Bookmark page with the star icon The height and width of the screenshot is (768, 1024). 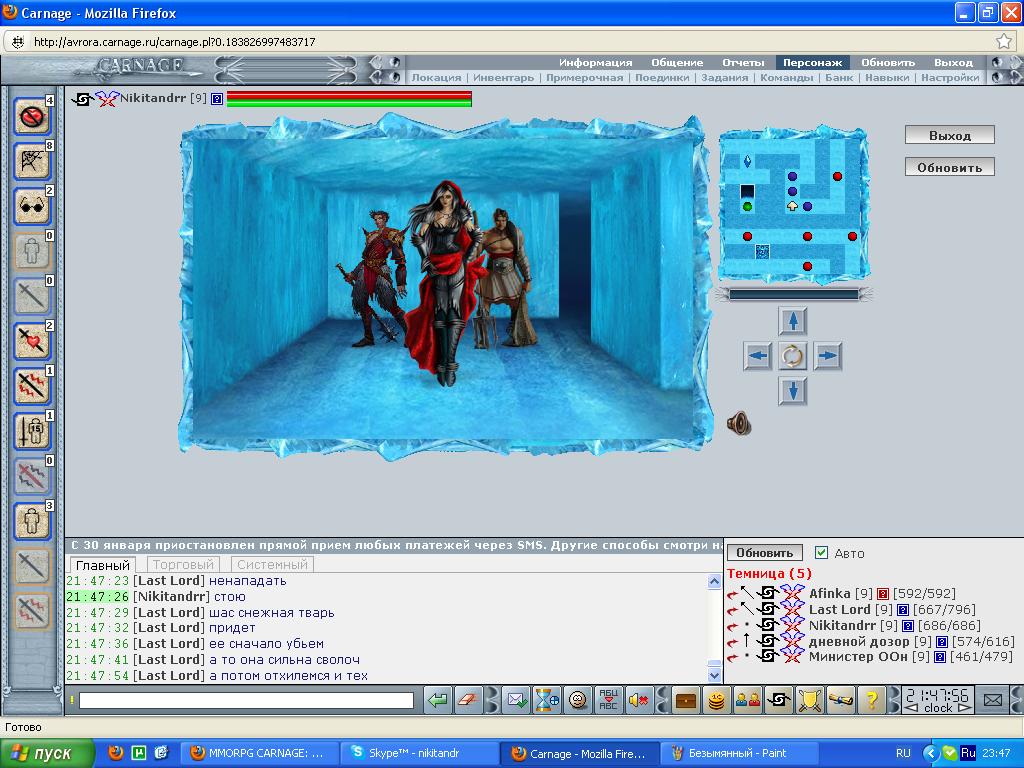(1004, 42)
